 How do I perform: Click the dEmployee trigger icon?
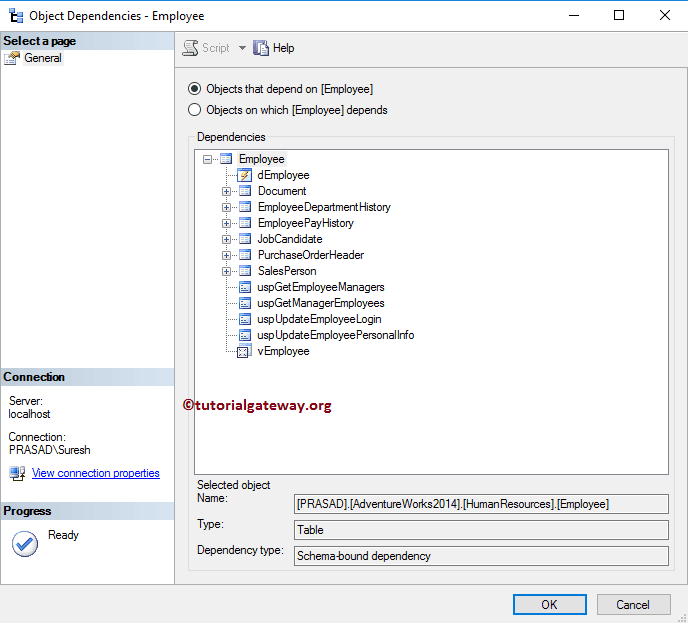click(244, 175)
